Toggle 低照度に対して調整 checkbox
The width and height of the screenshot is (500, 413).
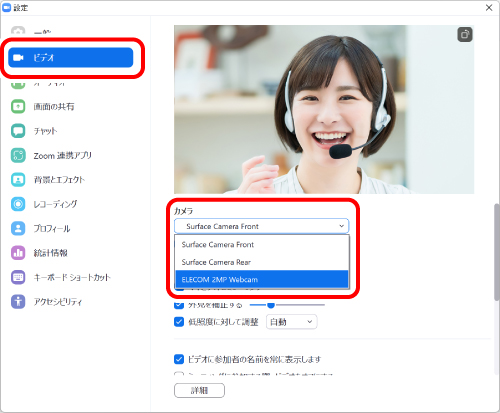point(179,322)
